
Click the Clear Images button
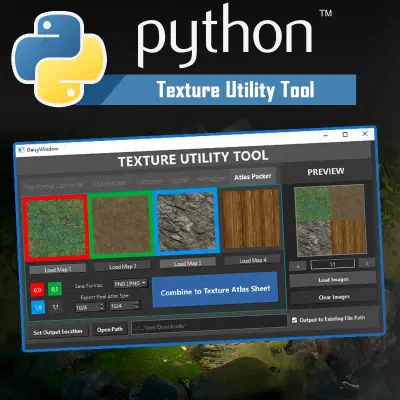[x=334, y=297]
